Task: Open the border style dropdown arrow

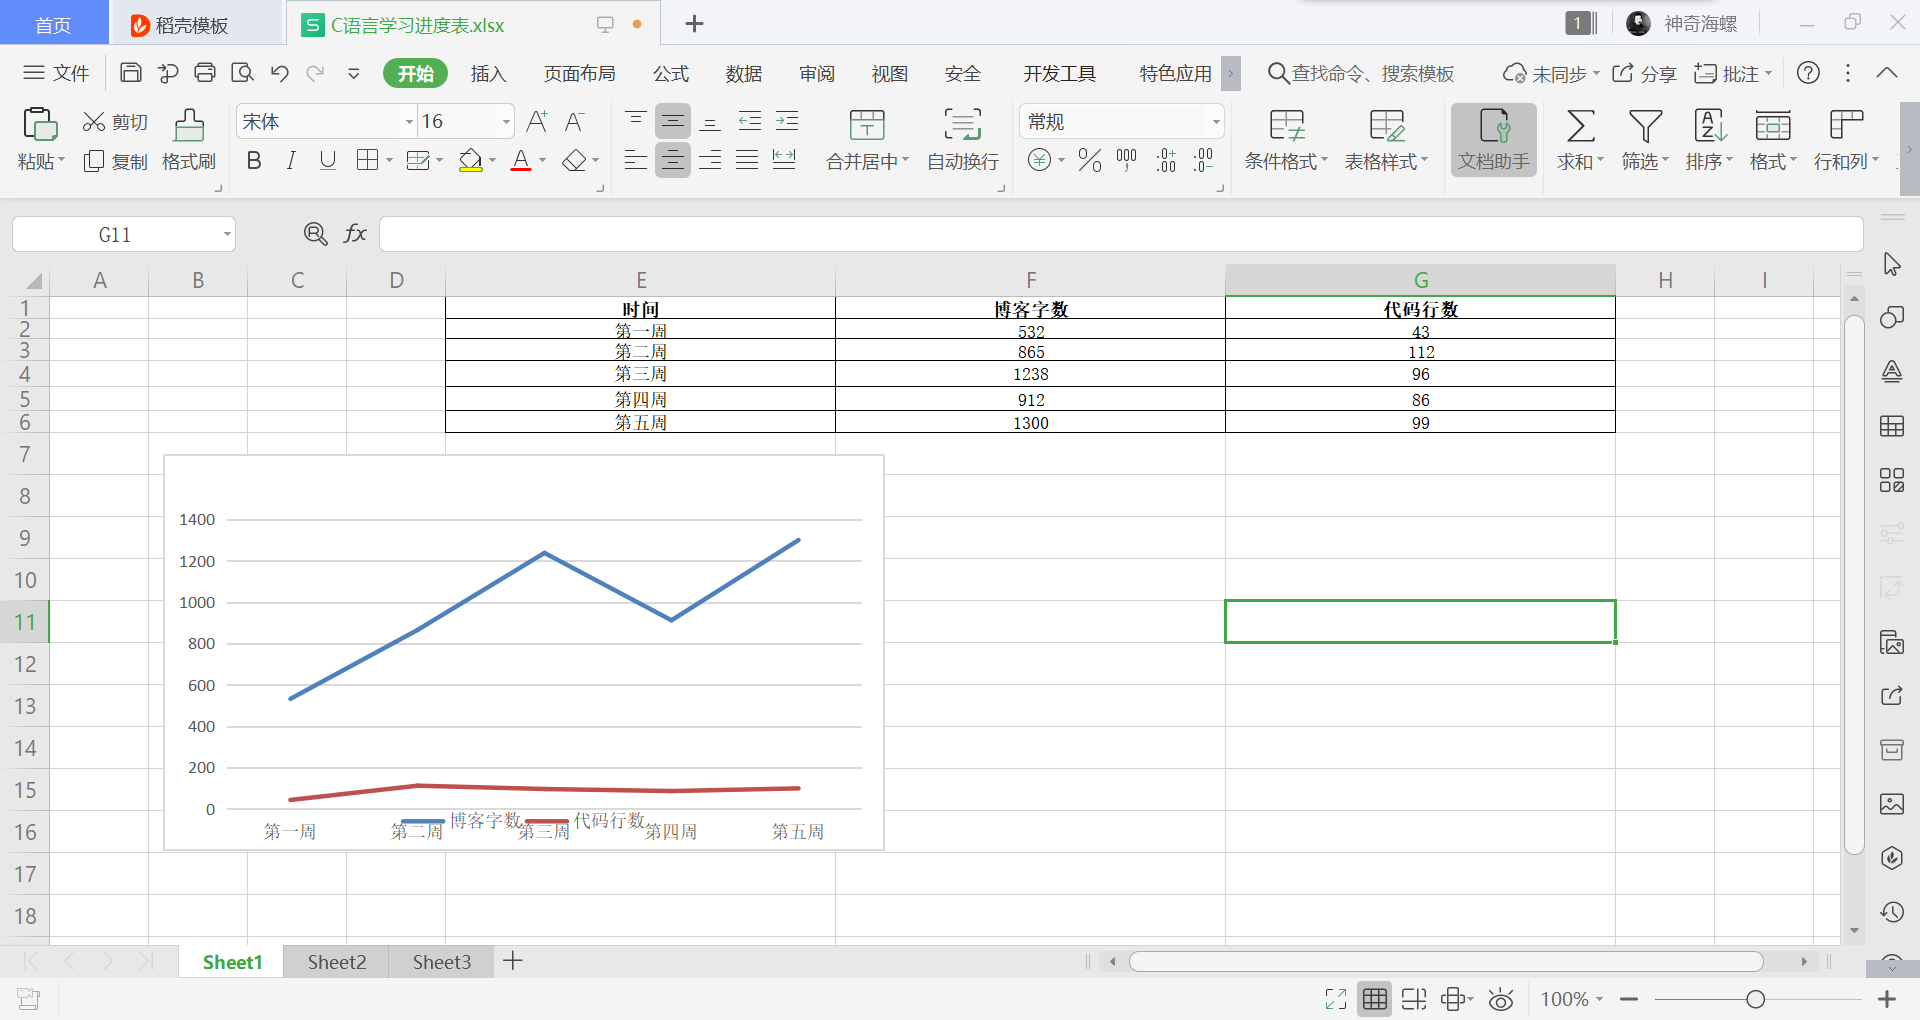Action: [389, 161]
